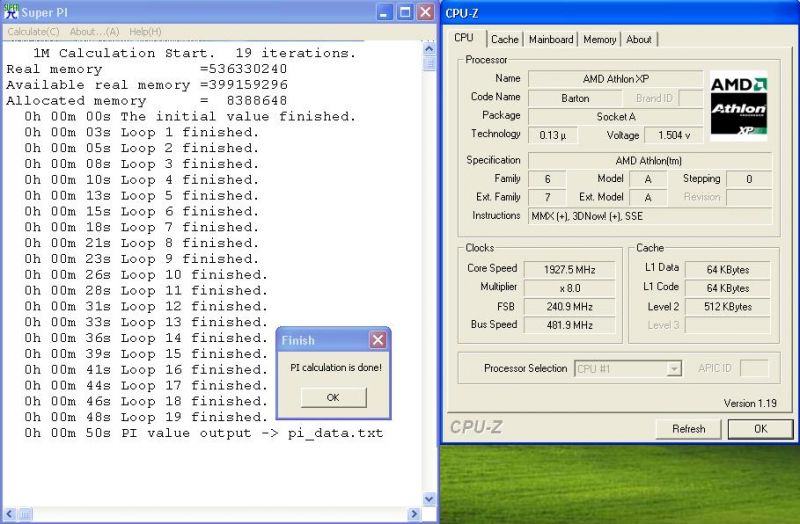Expand the Processor Selection dropdown
Screen dimensions: 800x524
click(x=674, y=368)
